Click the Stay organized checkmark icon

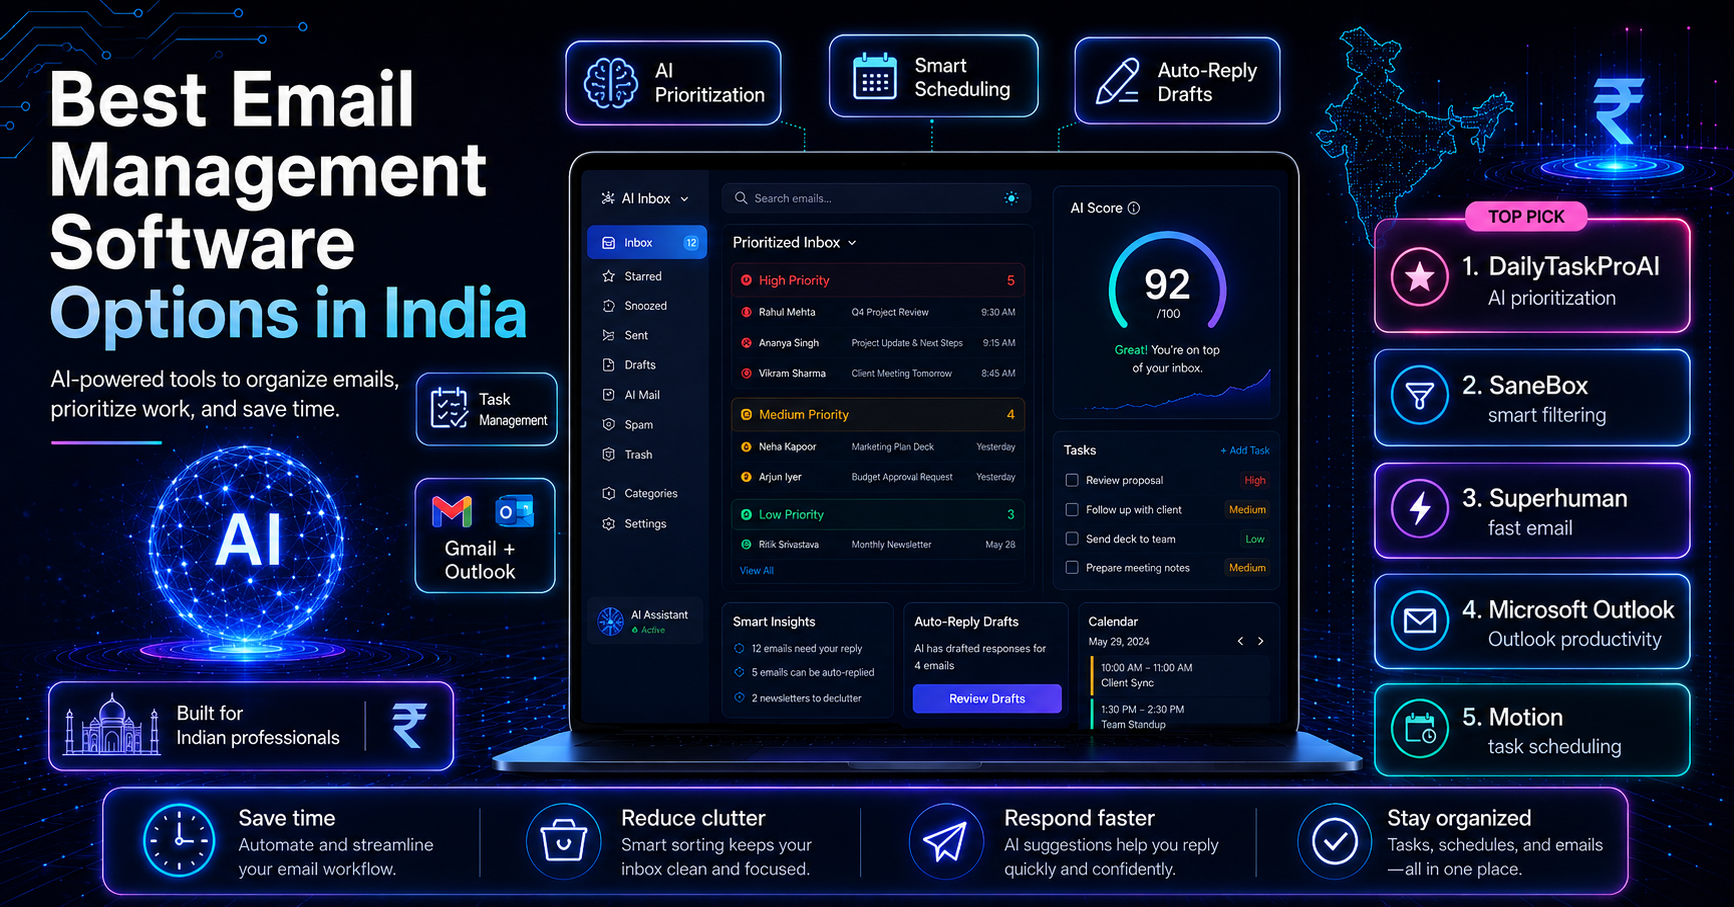(x=1334, y=841)
